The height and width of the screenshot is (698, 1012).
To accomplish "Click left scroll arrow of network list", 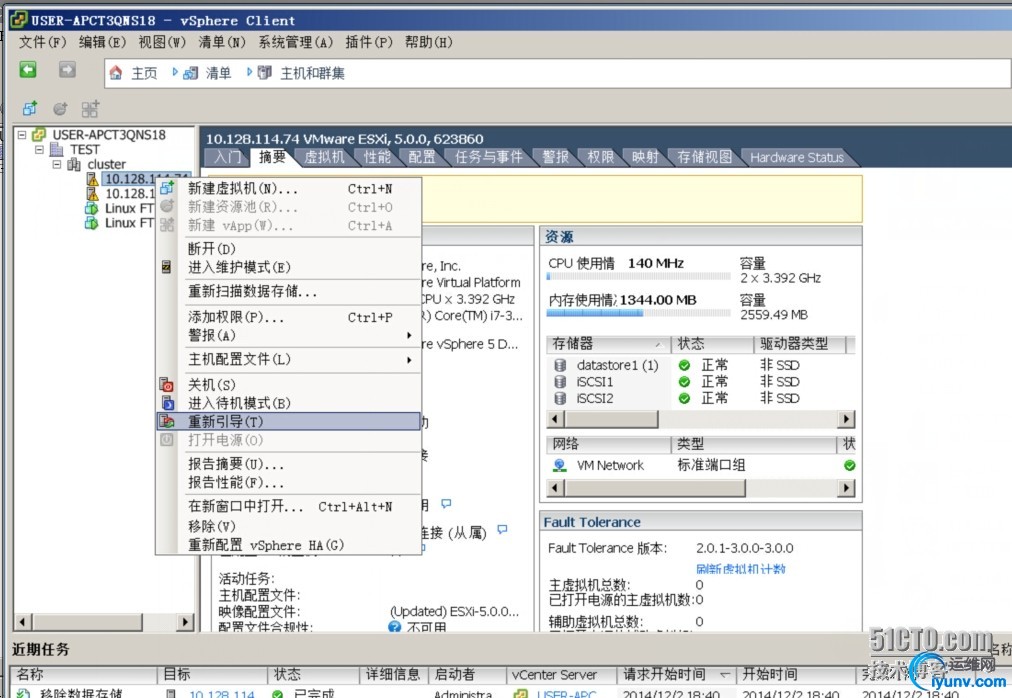I will tap(555, 488).
